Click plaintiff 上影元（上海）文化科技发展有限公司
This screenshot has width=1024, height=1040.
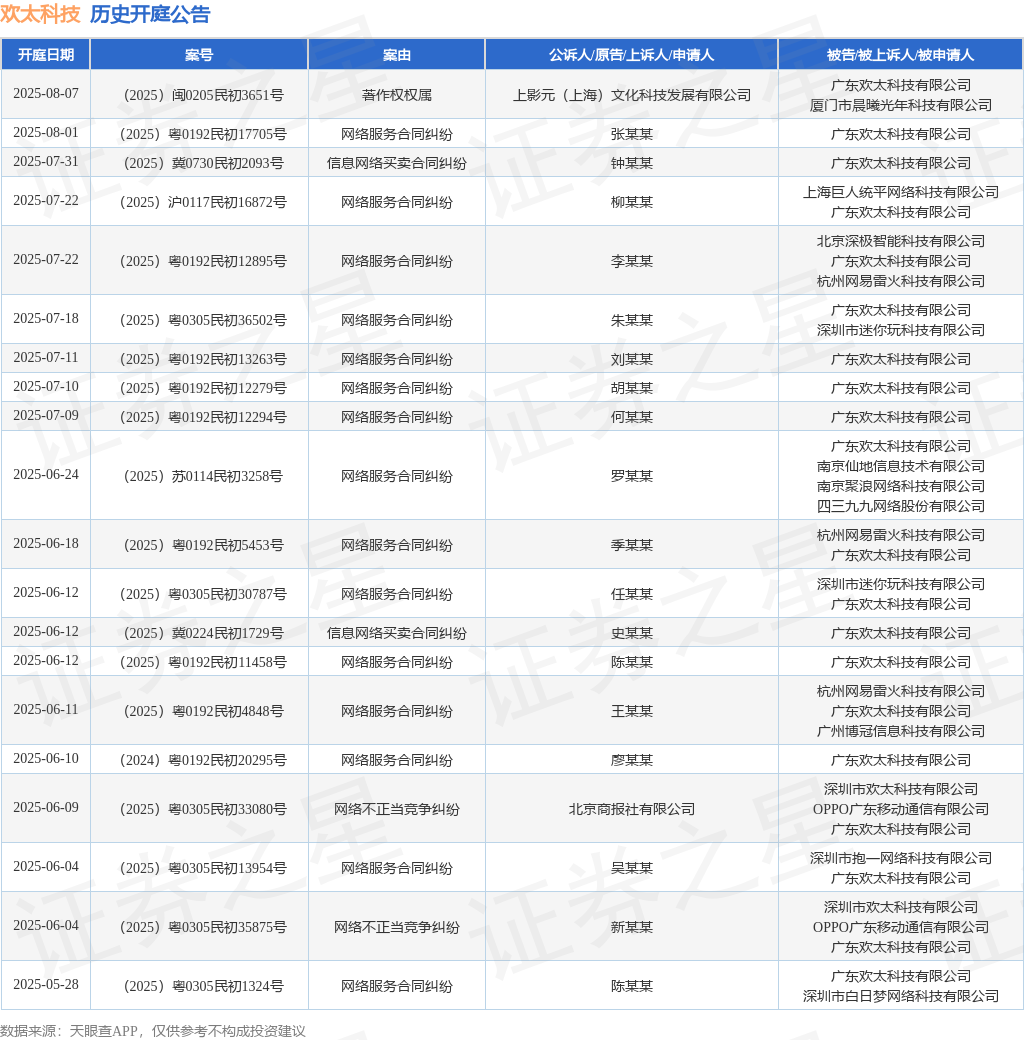coord(631,95)
